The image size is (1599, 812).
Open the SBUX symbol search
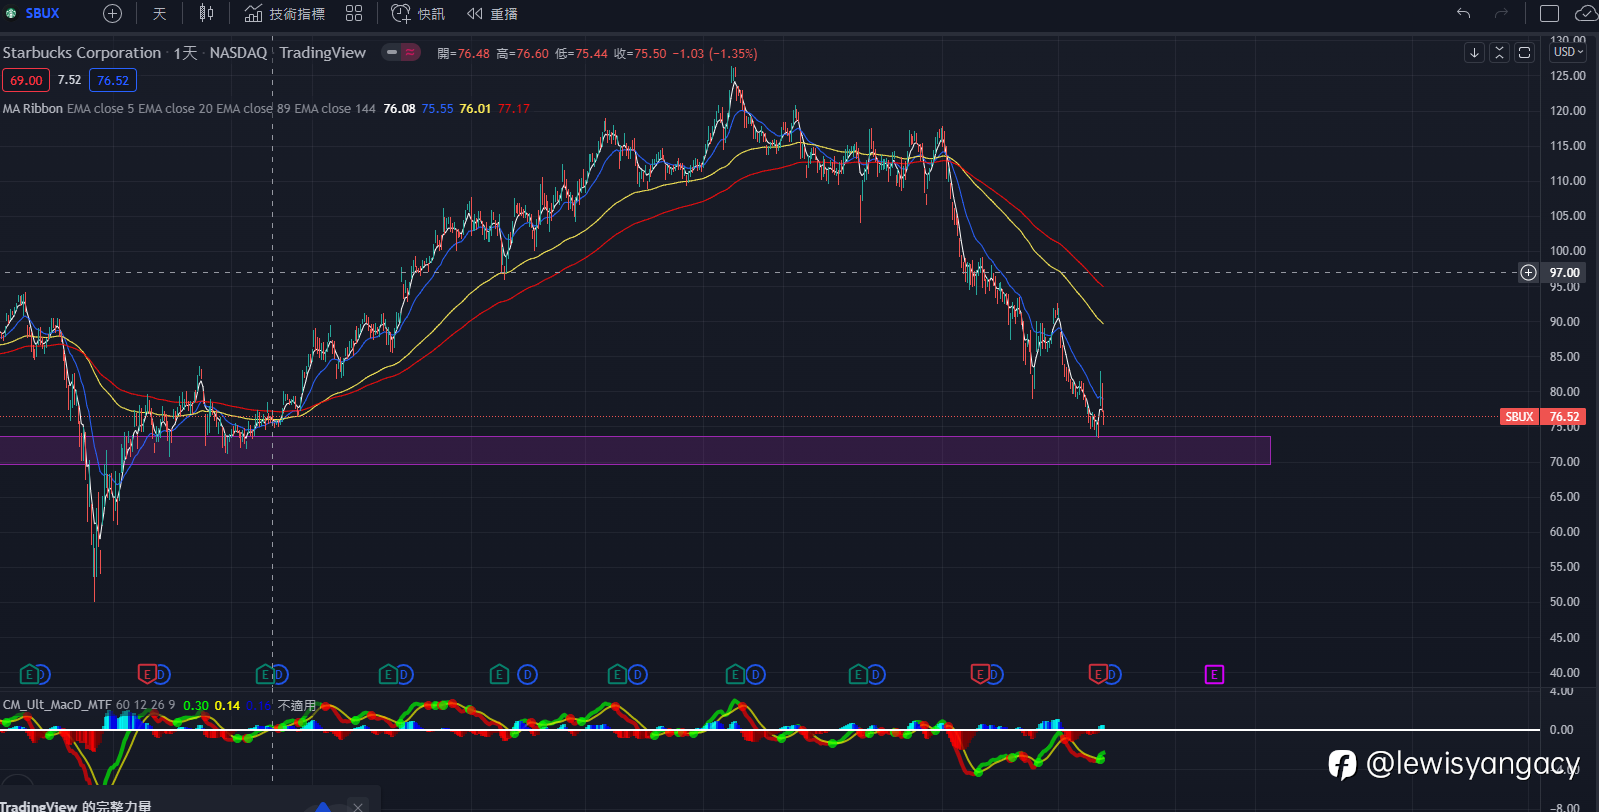point(42,14)
